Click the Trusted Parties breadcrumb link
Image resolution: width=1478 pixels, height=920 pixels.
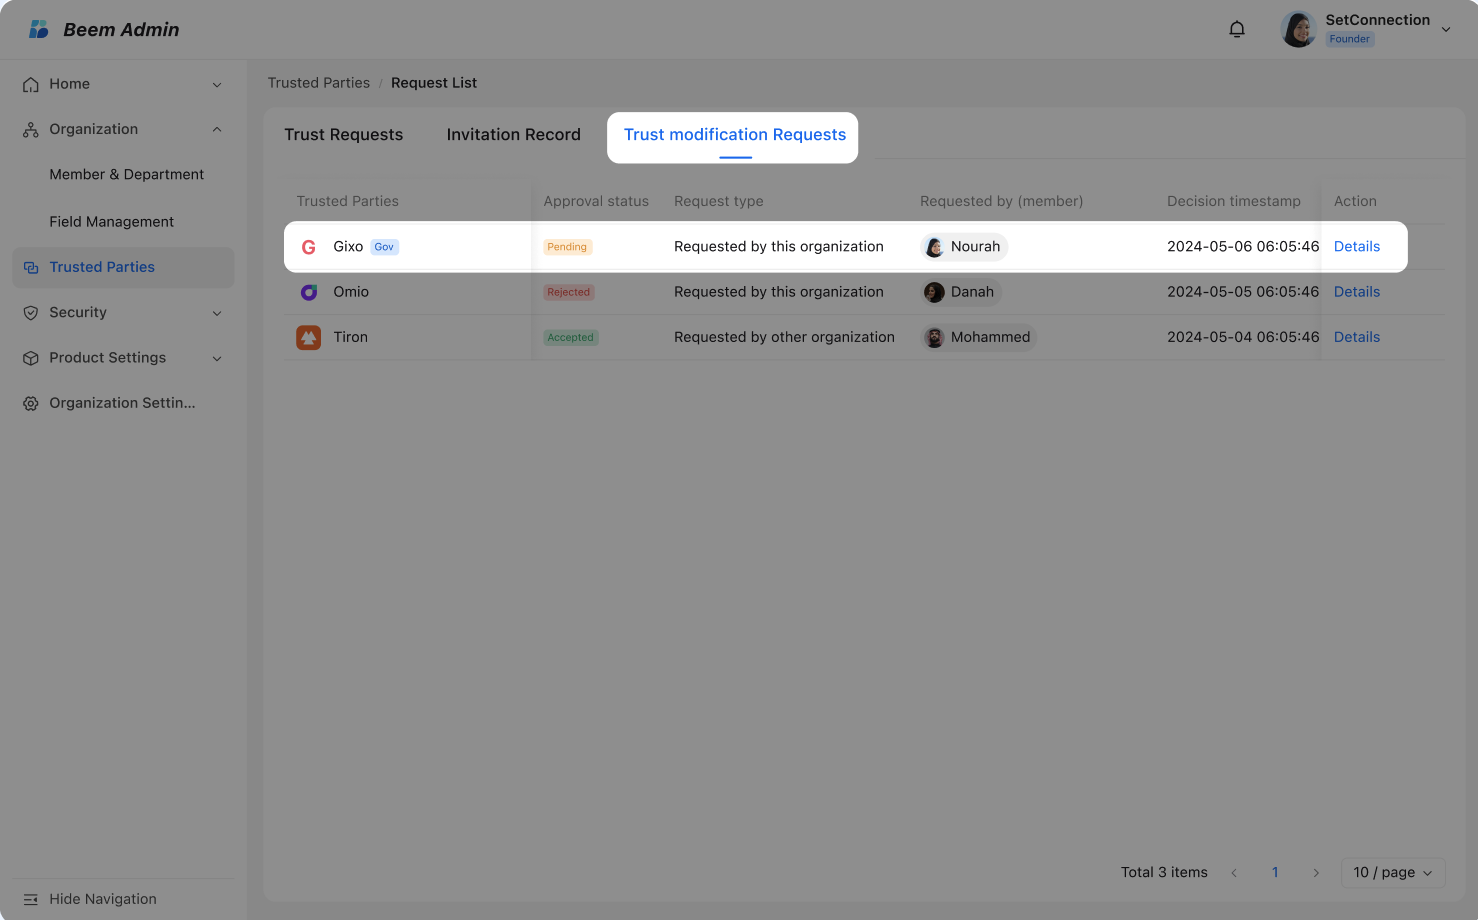[318, 83]
